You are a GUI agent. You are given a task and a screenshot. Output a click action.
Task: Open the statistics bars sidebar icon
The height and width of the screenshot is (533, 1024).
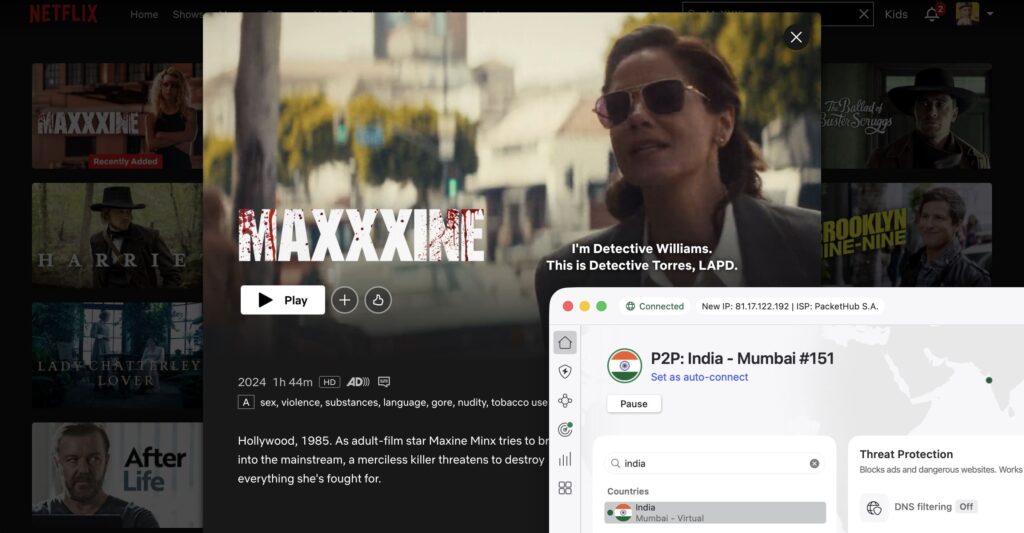click(x=565, y=459)
